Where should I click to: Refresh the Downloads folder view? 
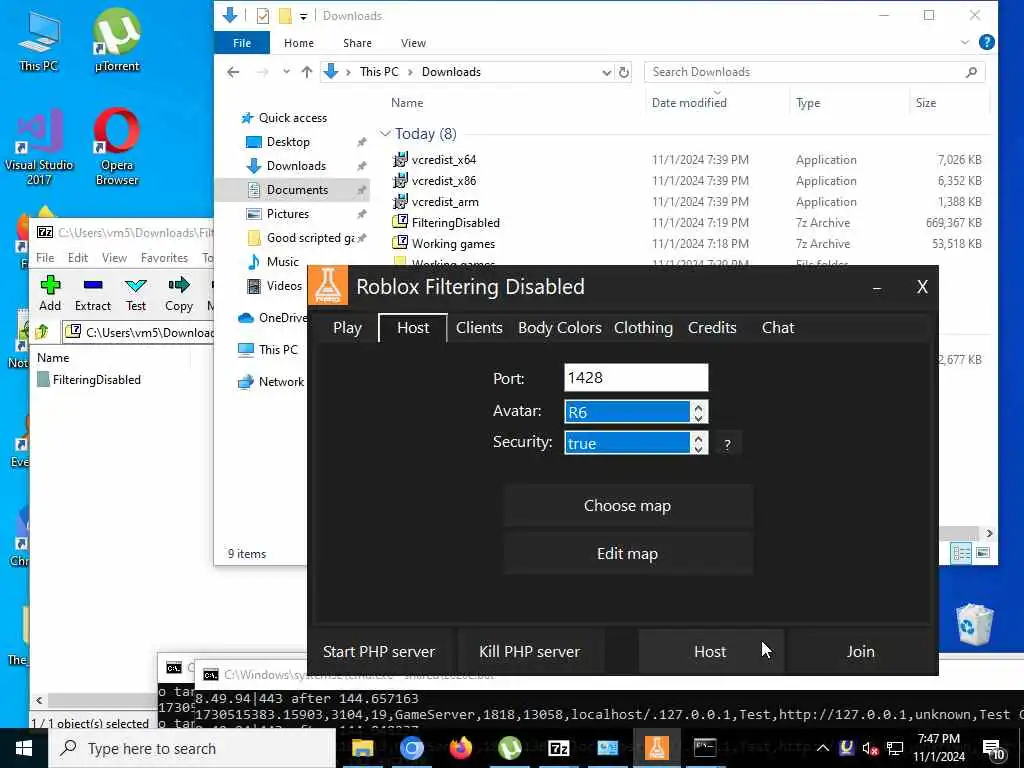624,72
